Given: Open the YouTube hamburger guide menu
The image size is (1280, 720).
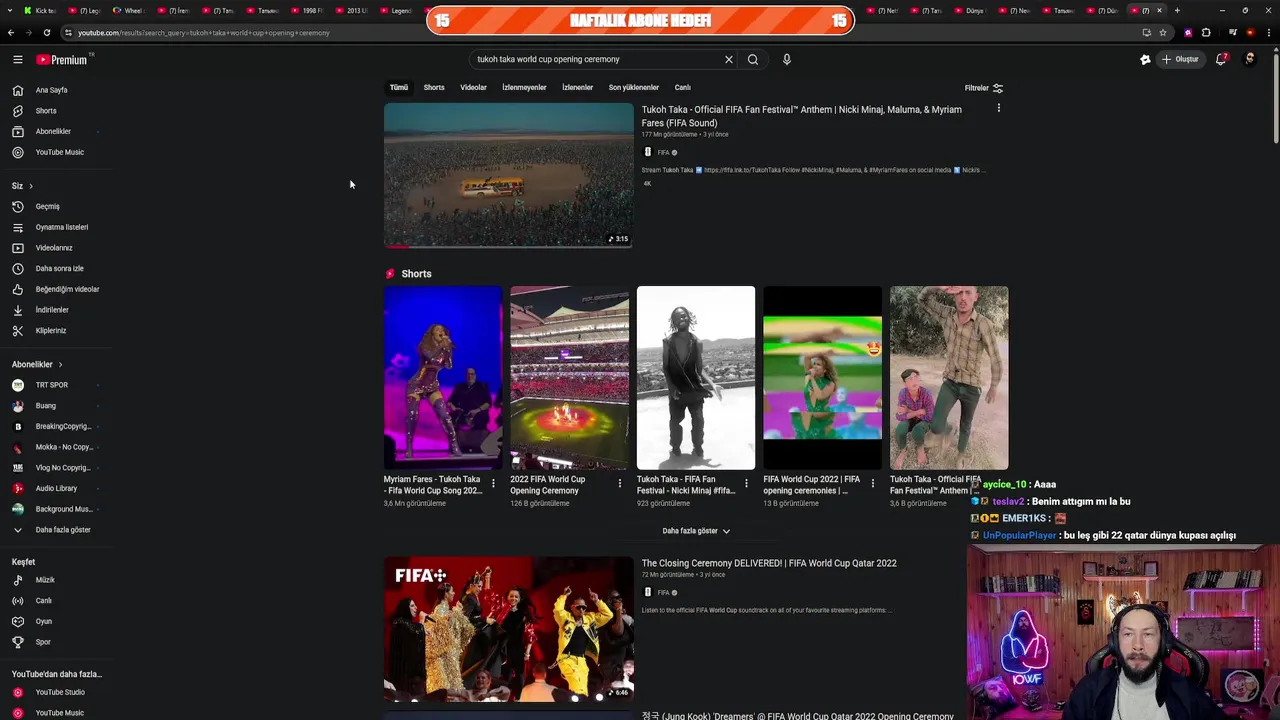Looking at the screenshot, I should (18, 60).
